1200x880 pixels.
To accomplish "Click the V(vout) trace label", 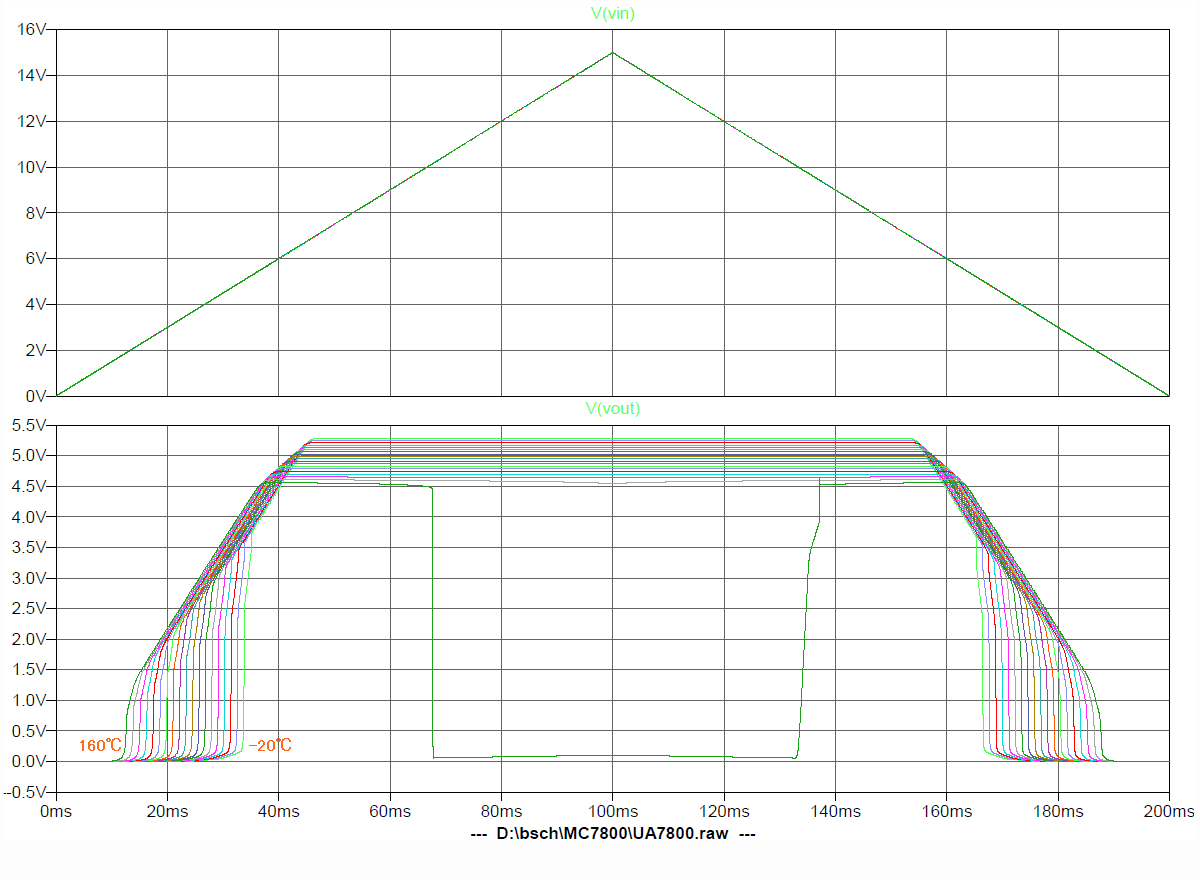I will coord(613,408).
